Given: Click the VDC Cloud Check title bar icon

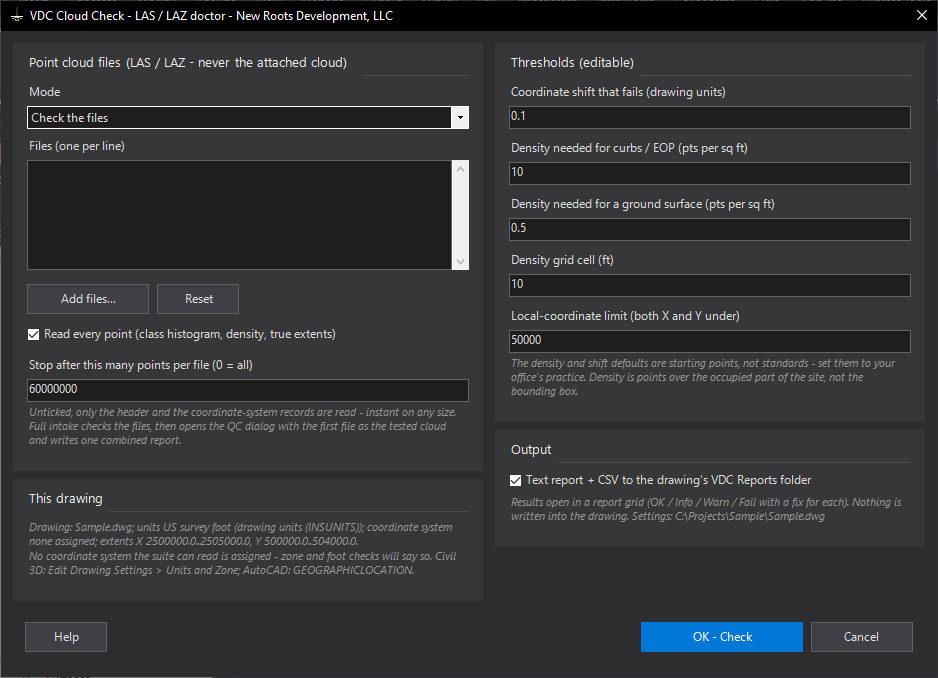Looking at the screenshot, I should click(17, 16).
